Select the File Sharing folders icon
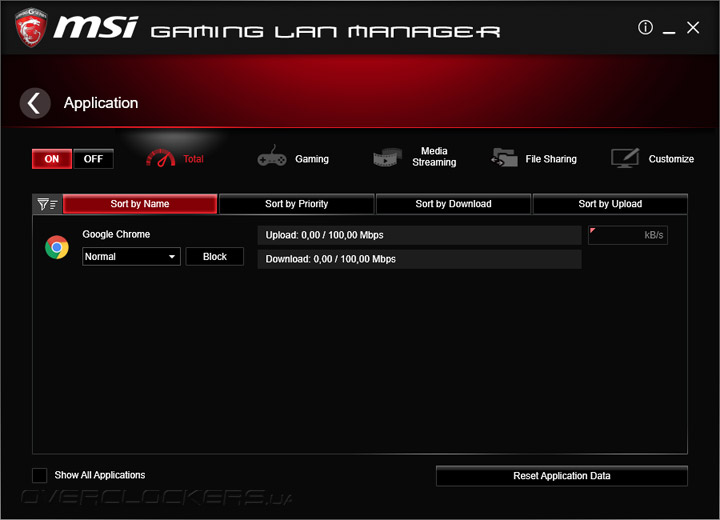720x520 pixels. pos(504,158)
